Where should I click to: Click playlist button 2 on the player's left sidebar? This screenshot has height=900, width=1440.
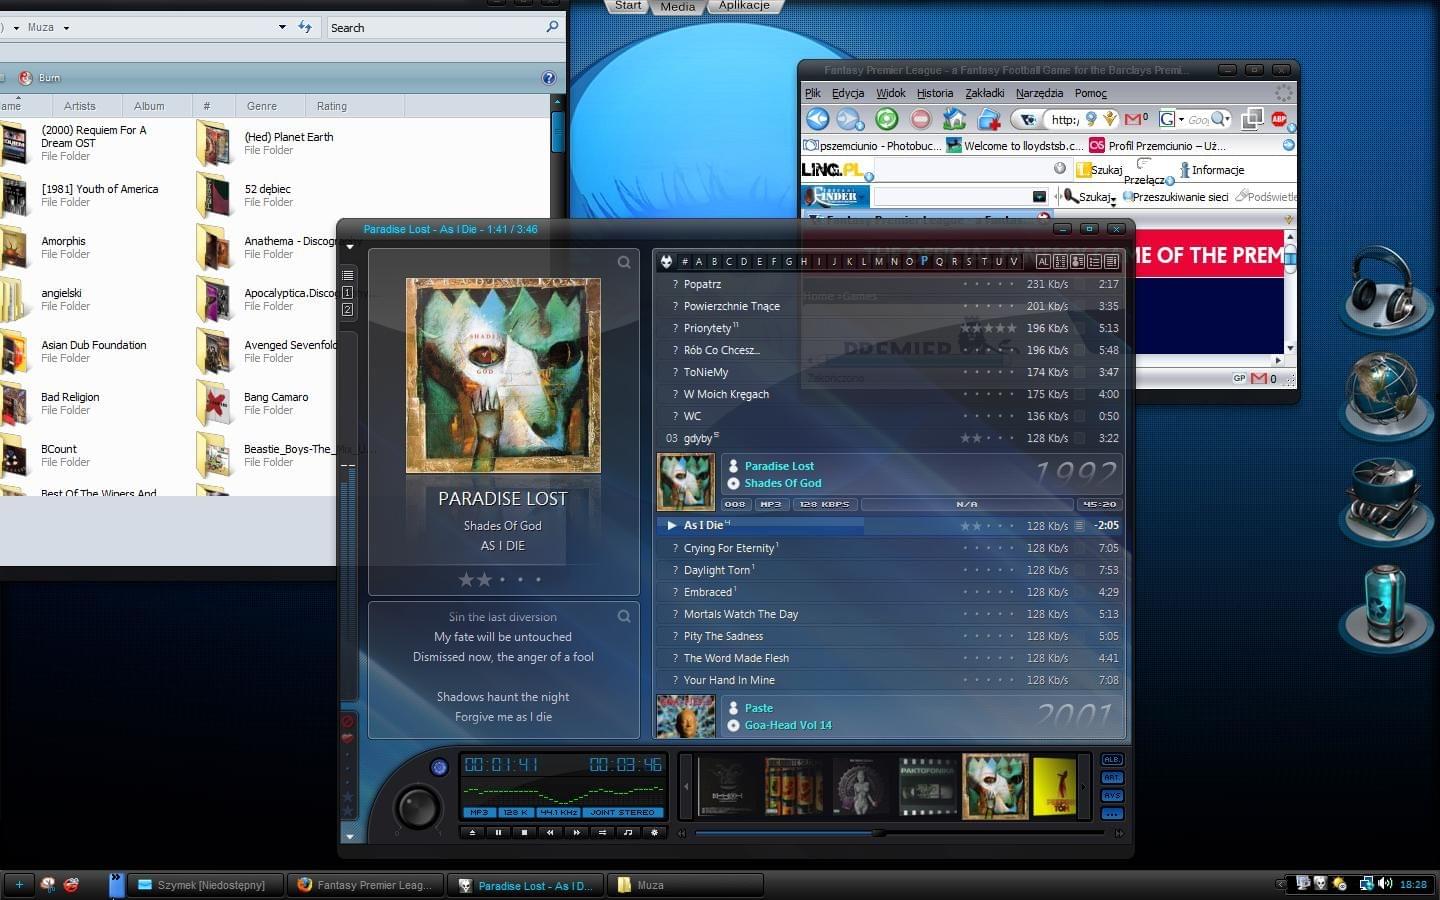pos(348,309)
